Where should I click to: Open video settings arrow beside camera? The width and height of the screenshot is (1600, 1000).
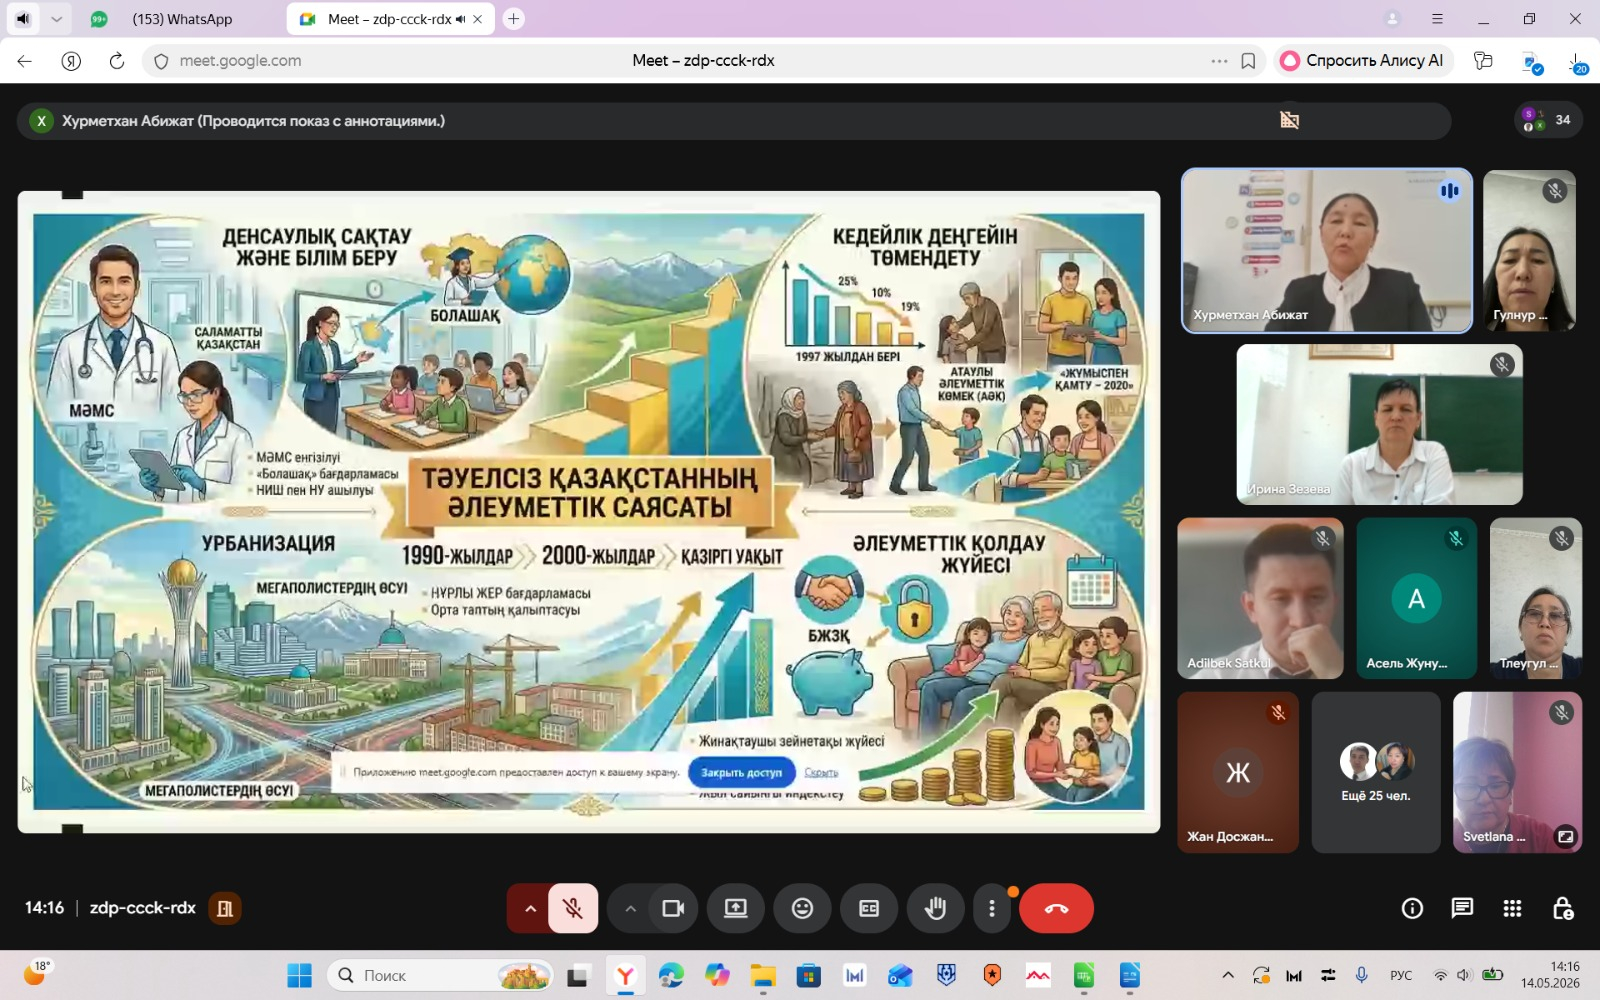630,908
